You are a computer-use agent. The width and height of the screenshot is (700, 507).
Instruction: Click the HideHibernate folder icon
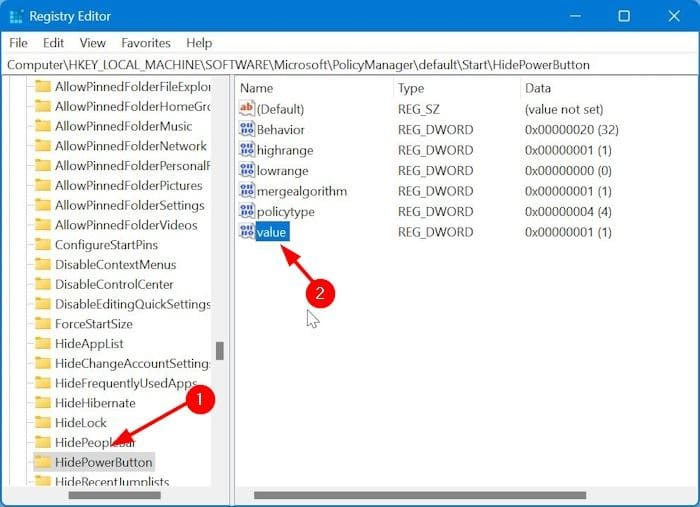point(43,403)
